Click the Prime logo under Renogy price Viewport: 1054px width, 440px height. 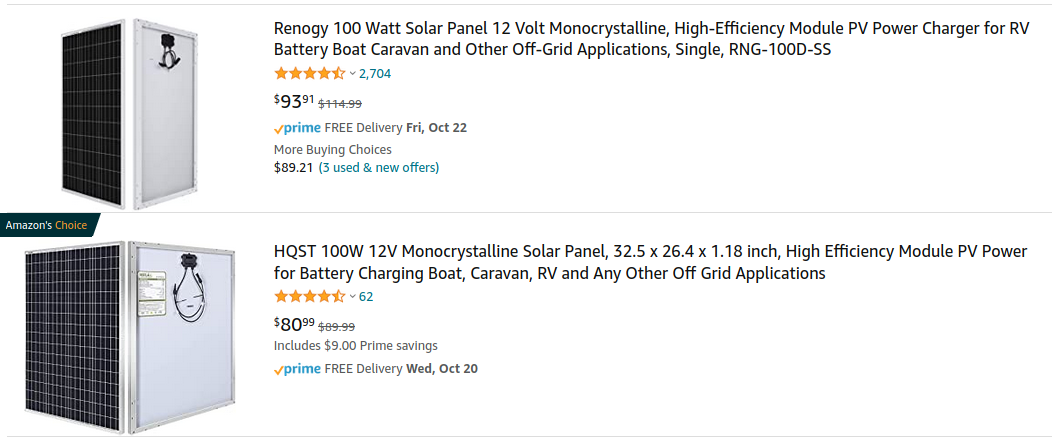297,128
